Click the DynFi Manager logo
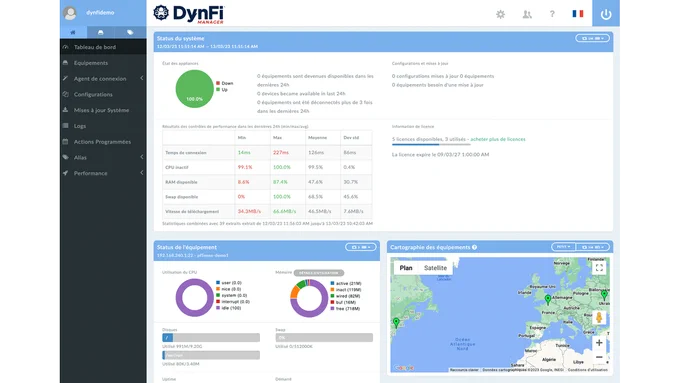 (189, 14)
